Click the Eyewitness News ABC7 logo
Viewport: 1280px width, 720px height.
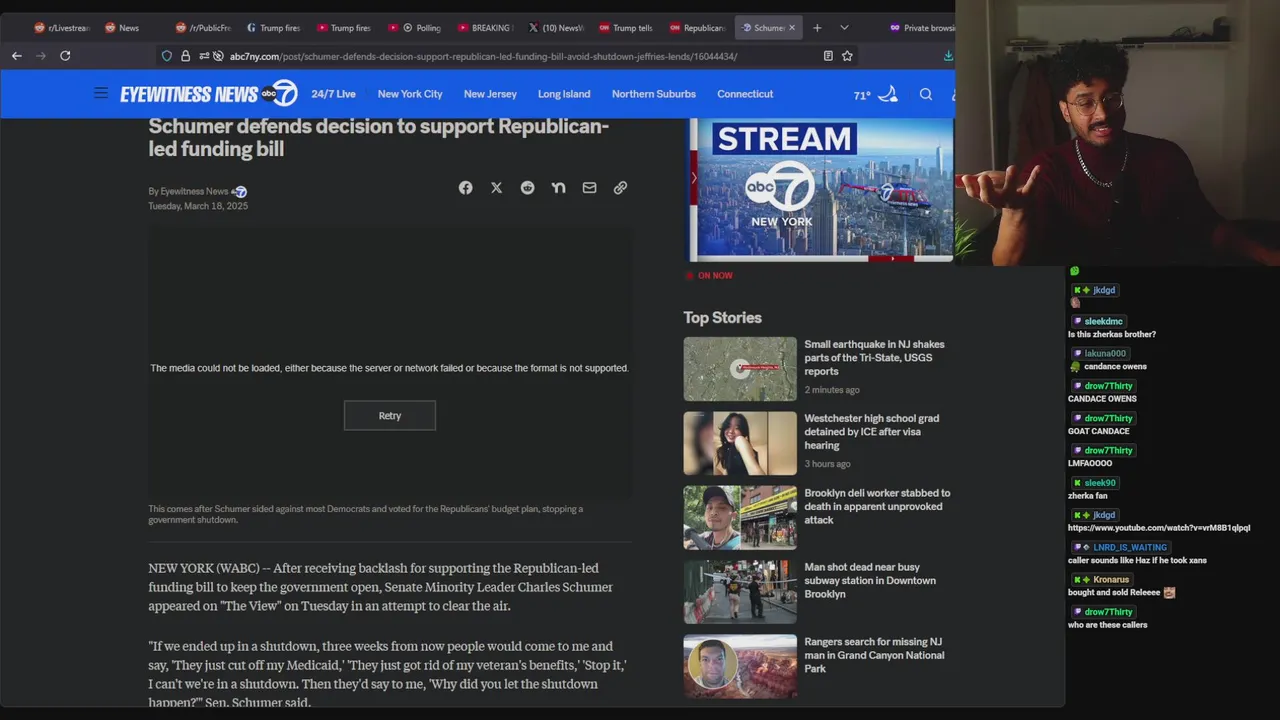point(209,93)
